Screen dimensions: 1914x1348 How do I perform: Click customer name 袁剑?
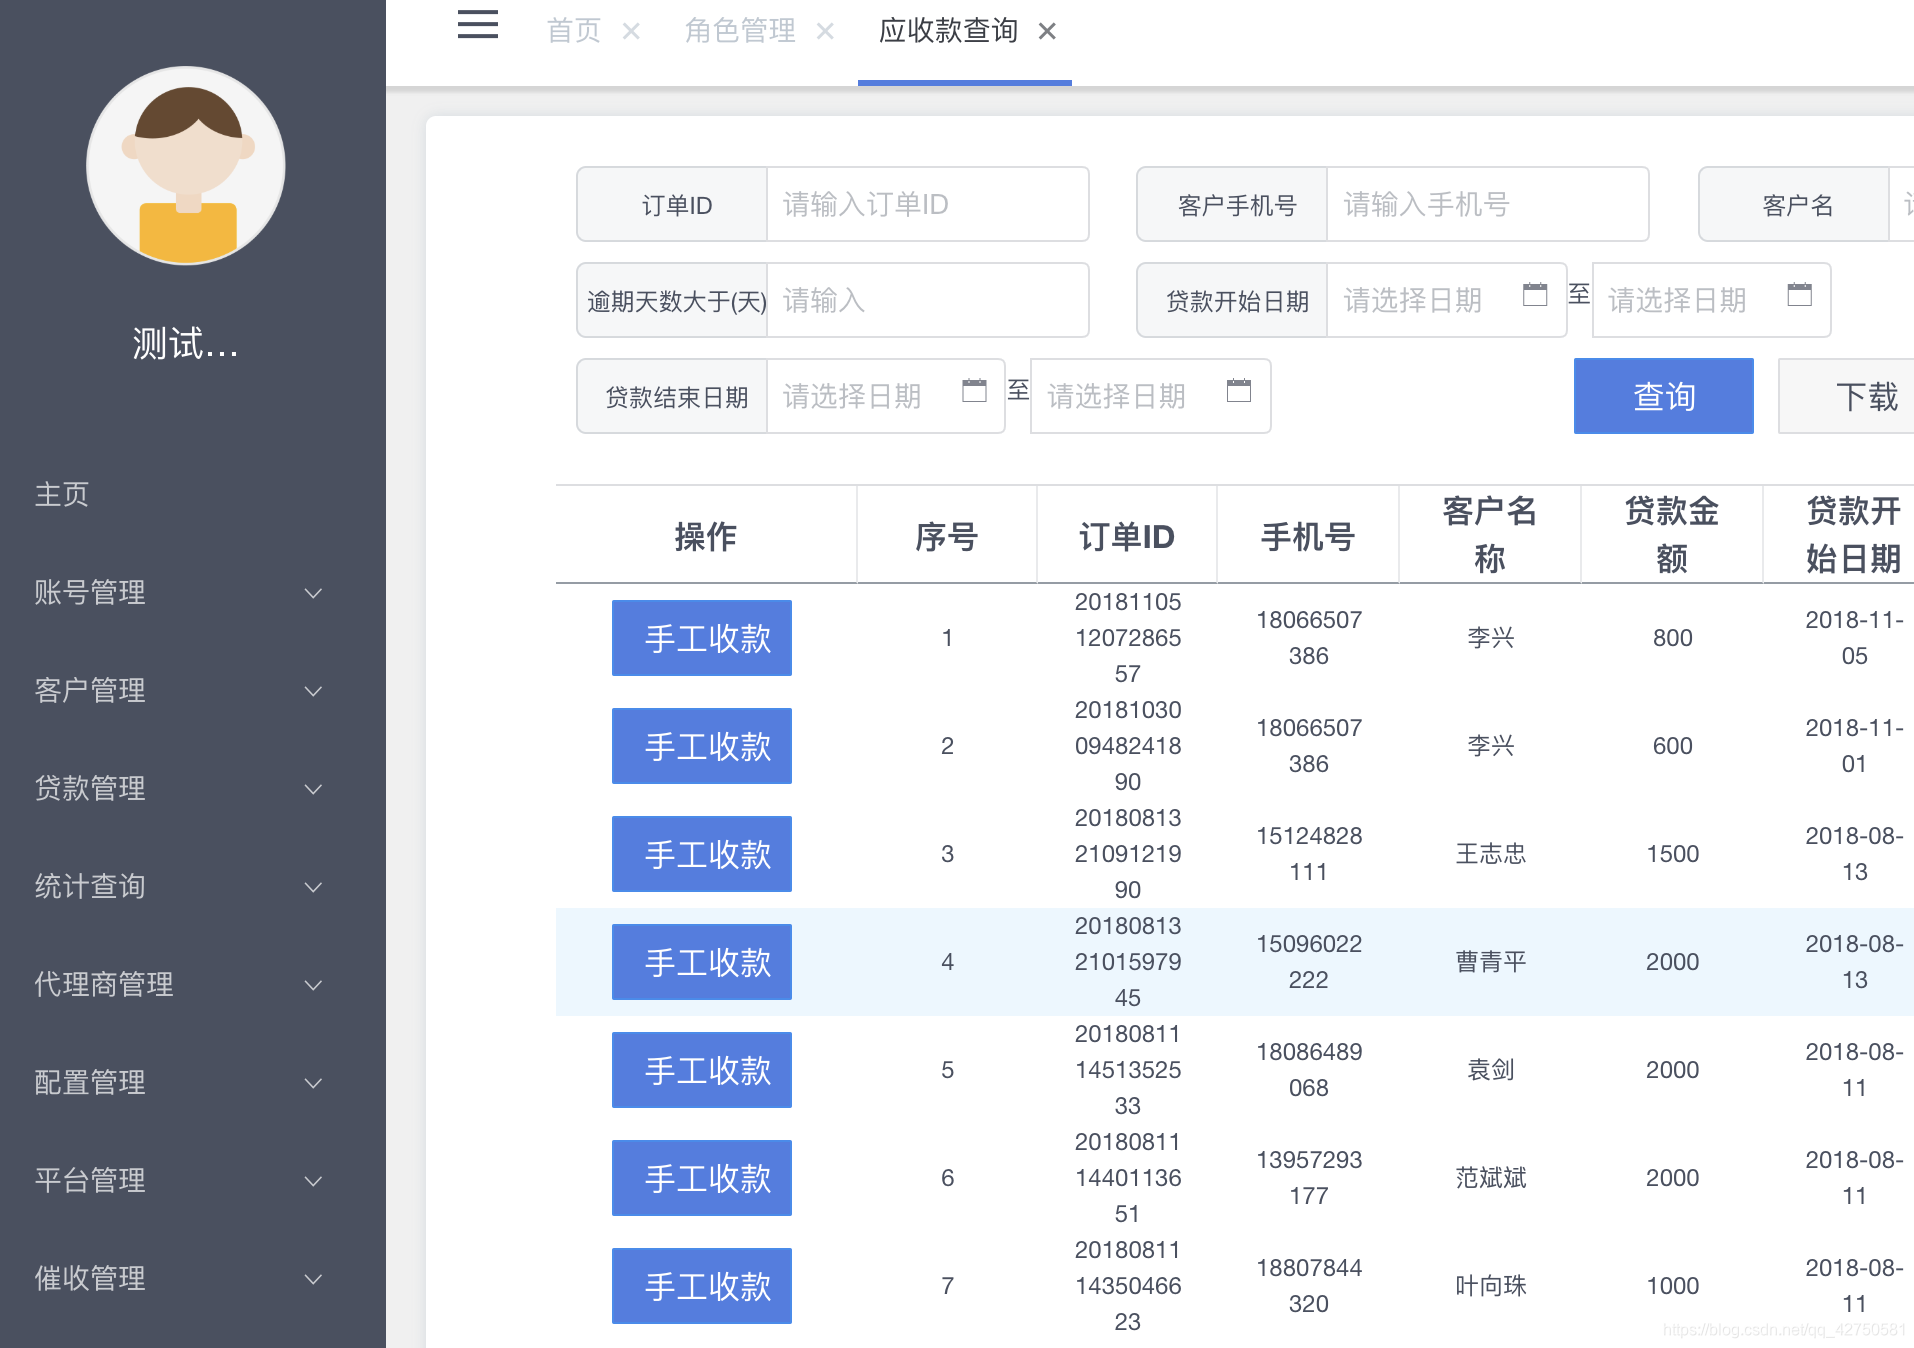[x=1490, y=1070]
